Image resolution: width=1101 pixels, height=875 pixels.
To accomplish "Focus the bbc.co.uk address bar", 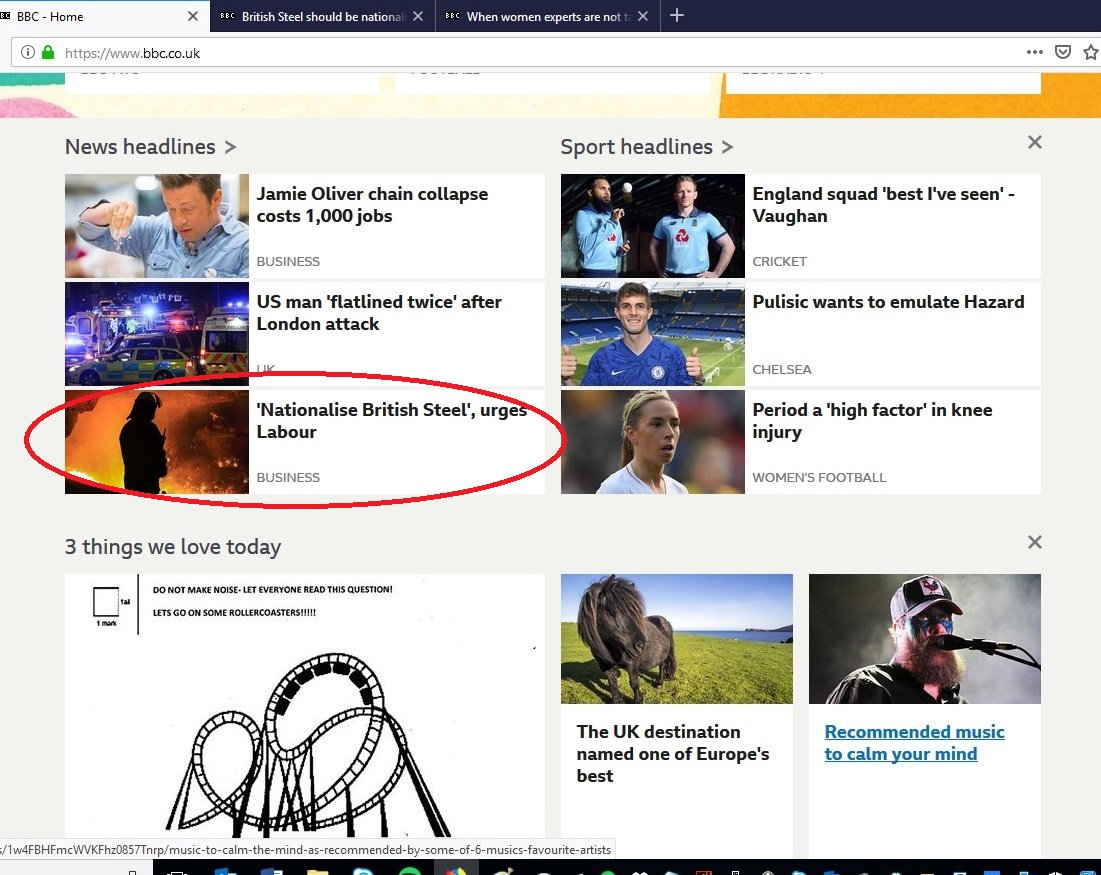I will click(x=520, y=53).
